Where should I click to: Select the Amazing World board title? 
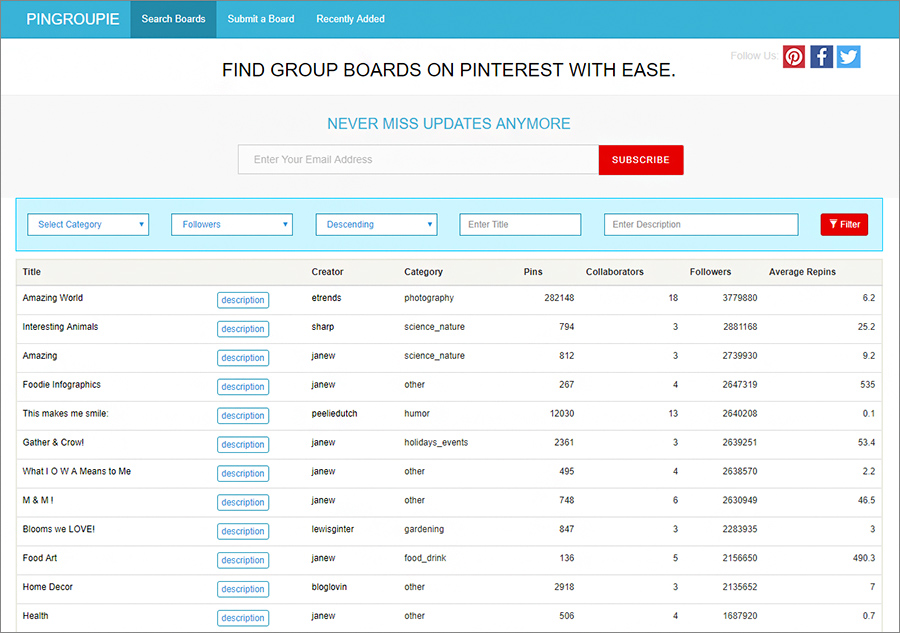[x=52, y=298]
